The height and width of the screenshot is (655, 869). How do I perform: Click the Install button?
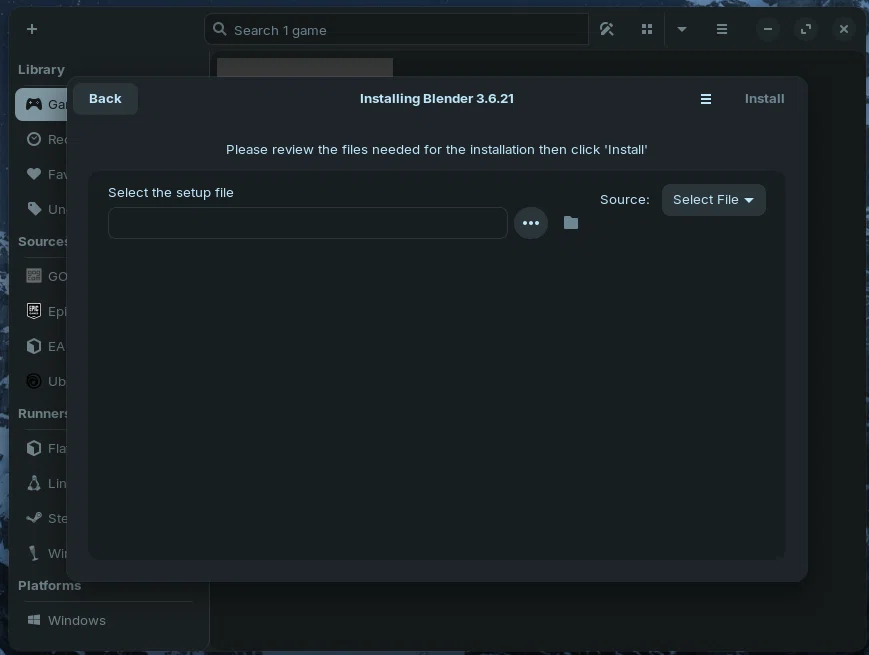pyautogui.click(x=764, y=99)
